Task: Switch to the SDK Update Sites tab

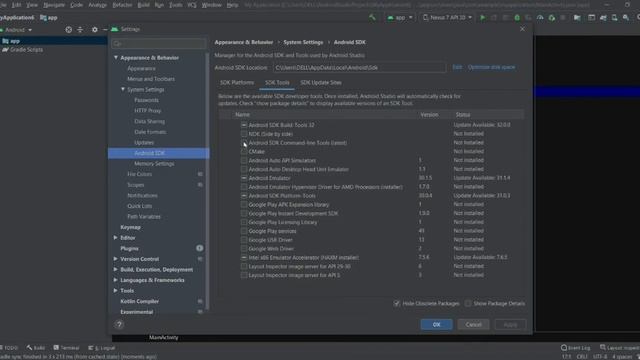Action: coord(321,82)
